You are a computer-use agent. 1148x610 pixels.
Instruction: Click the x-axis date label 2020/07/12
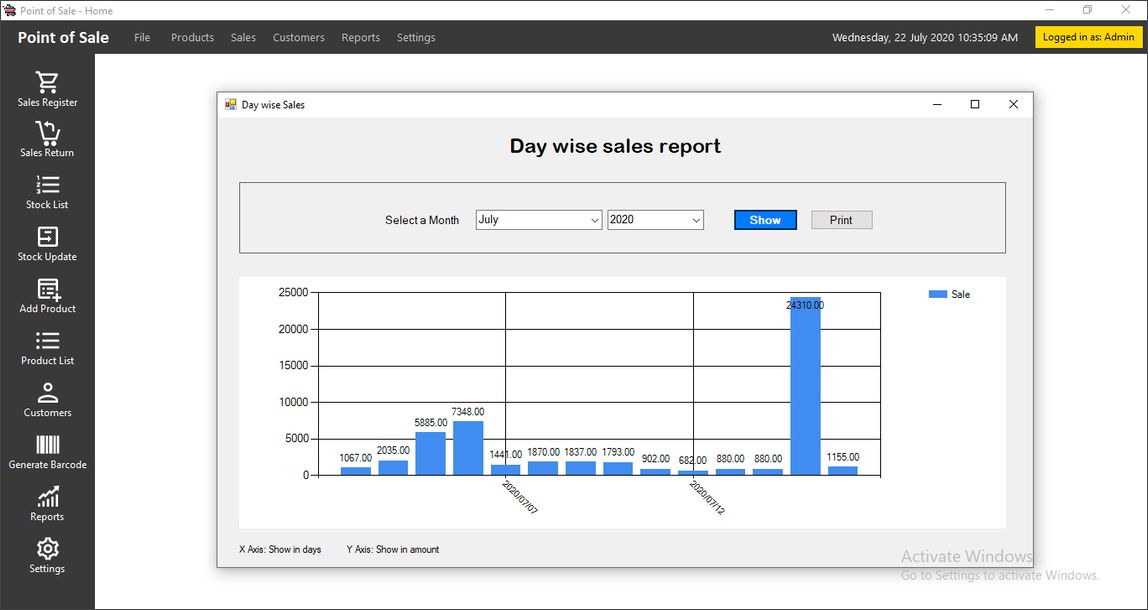click(707, 498)
